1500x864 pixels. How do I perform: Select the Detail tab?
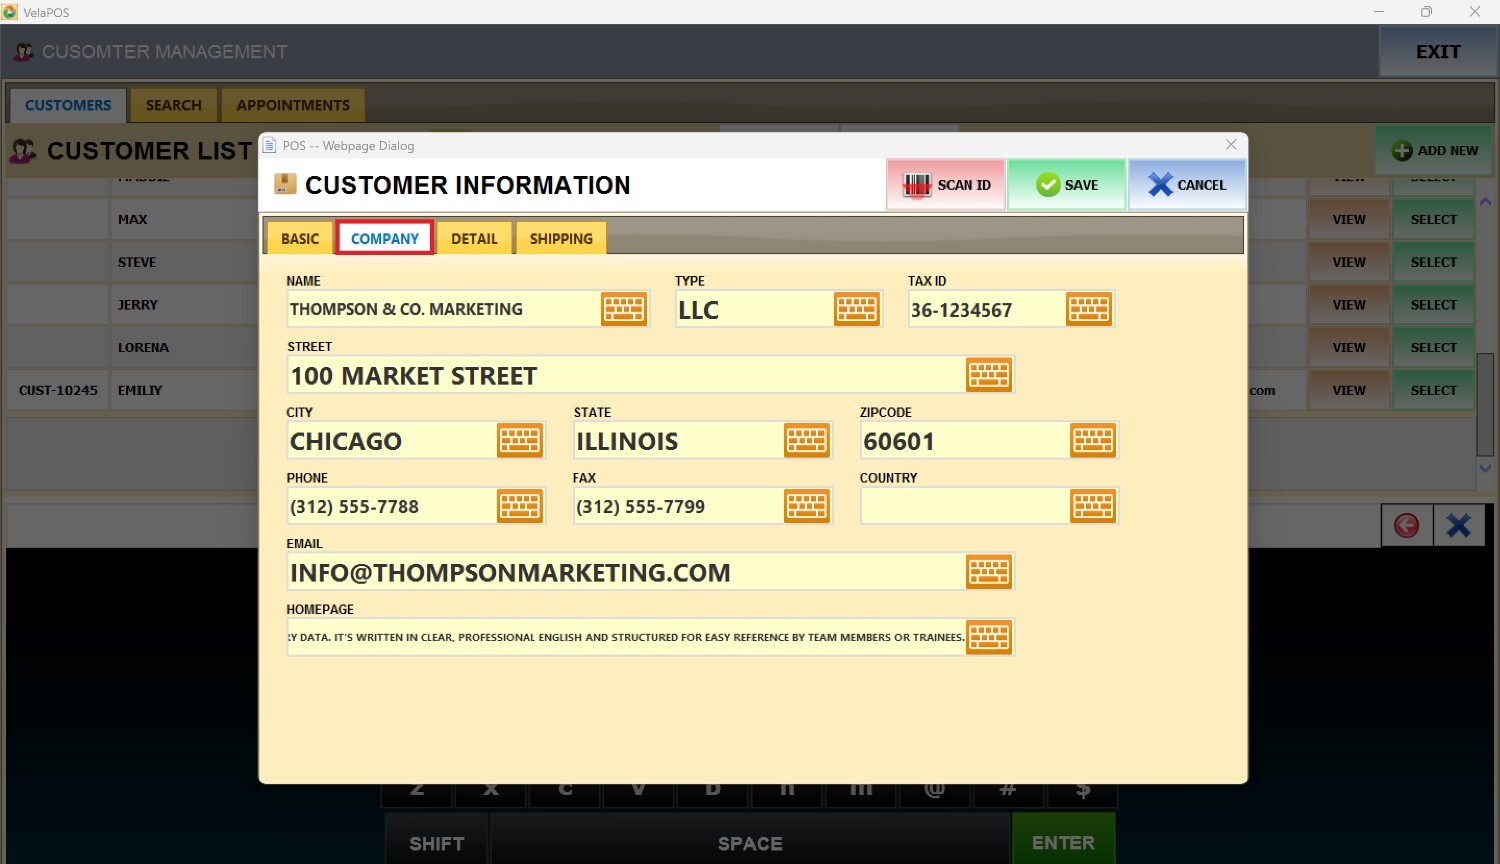pyautogui.click(x=474, y=239)
